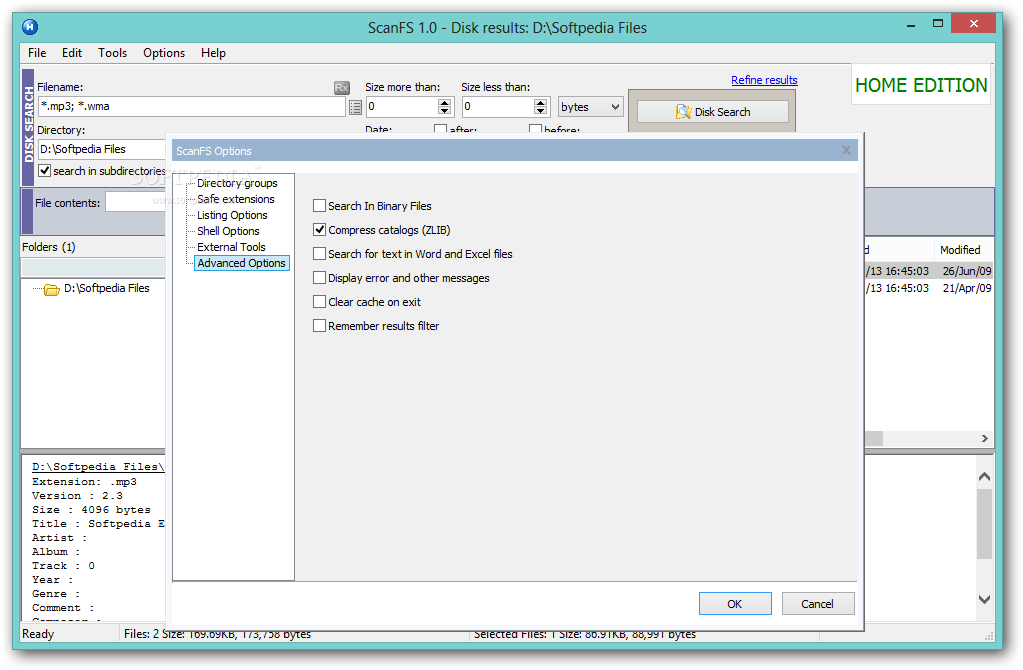Click the Modified column header
This screenshot has width=1023, height=670.
click(x=964, y=250)
